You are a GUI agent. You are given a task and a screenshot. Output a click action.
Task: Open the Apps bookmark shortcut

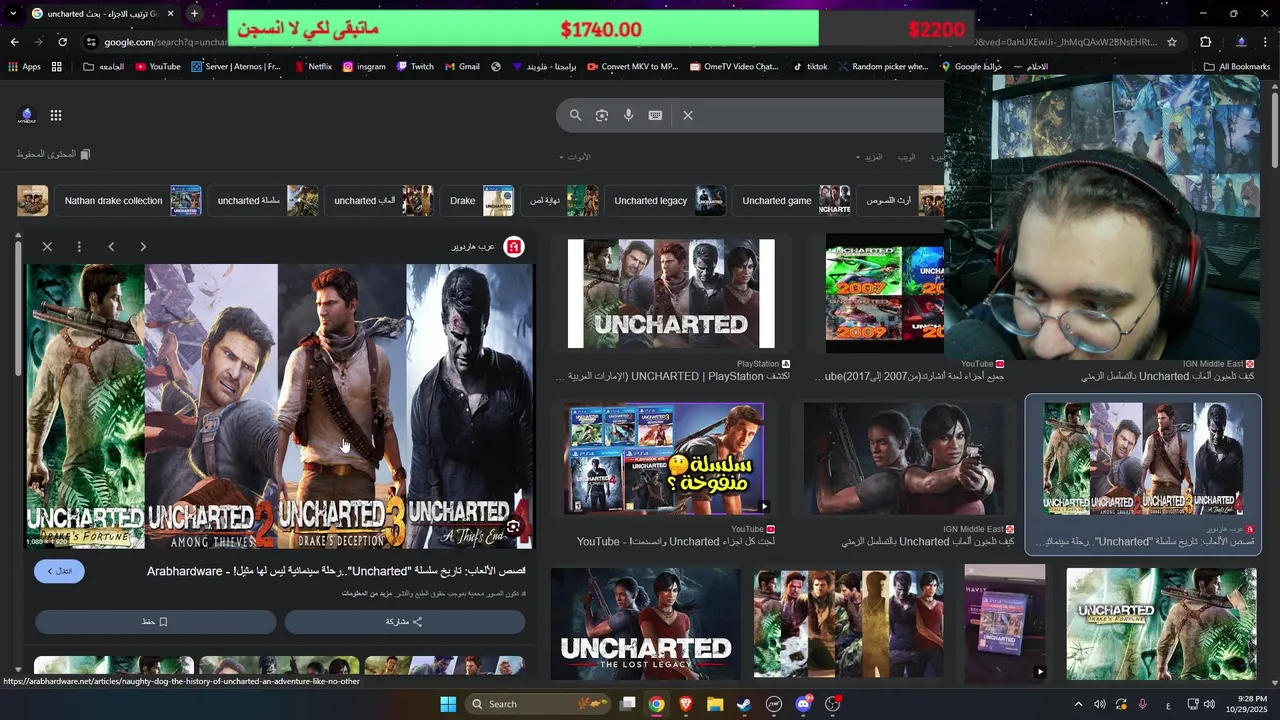click(x=25, y=67)
